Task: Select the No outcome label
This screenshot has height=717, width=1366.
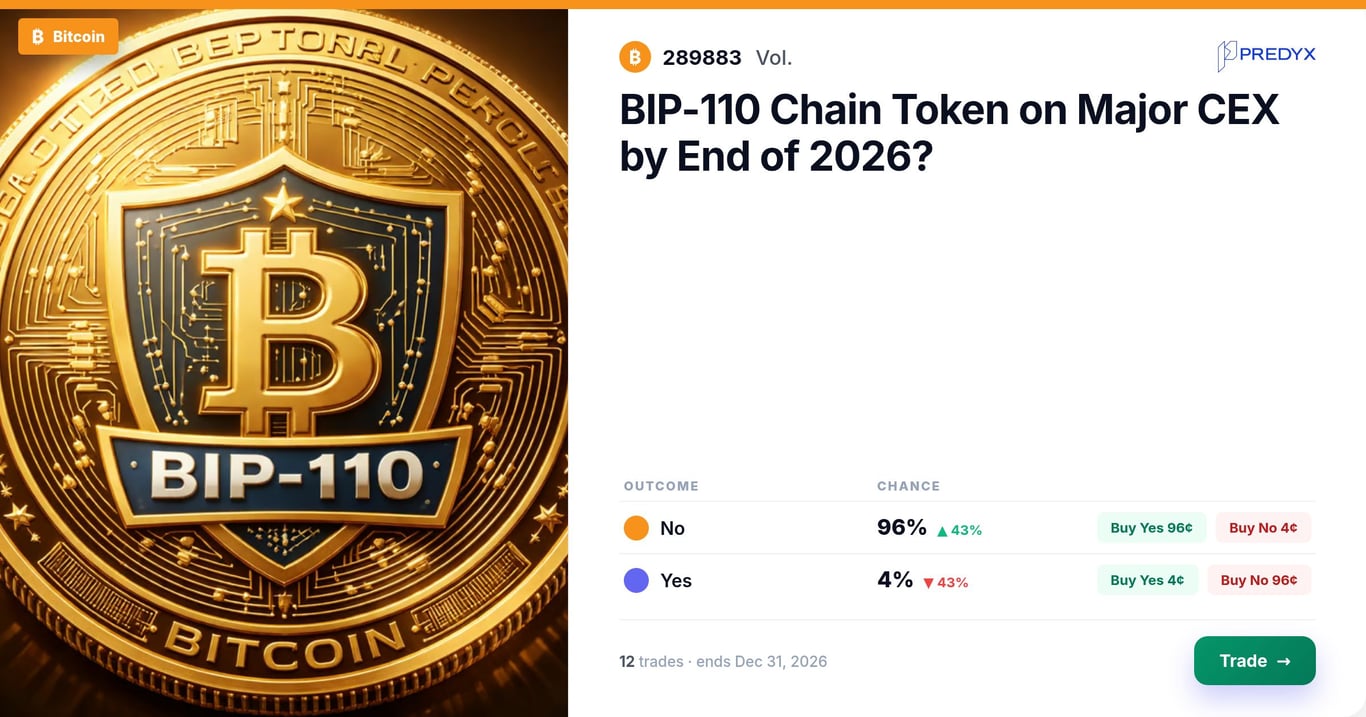Action: tap(672, 528)
